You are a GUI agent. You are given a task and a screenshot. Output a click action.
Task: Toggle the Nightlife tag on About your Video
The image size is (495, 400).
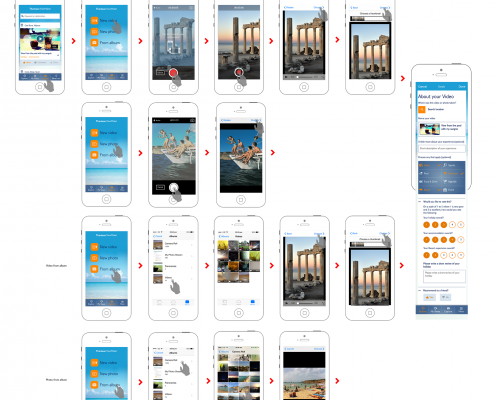pyautogui.click(x=453, y=182)
